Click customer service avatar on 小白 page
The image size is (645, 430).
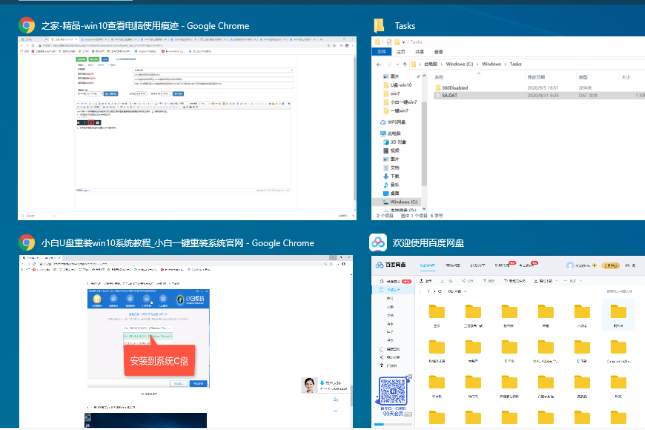[x=309, y=385]
